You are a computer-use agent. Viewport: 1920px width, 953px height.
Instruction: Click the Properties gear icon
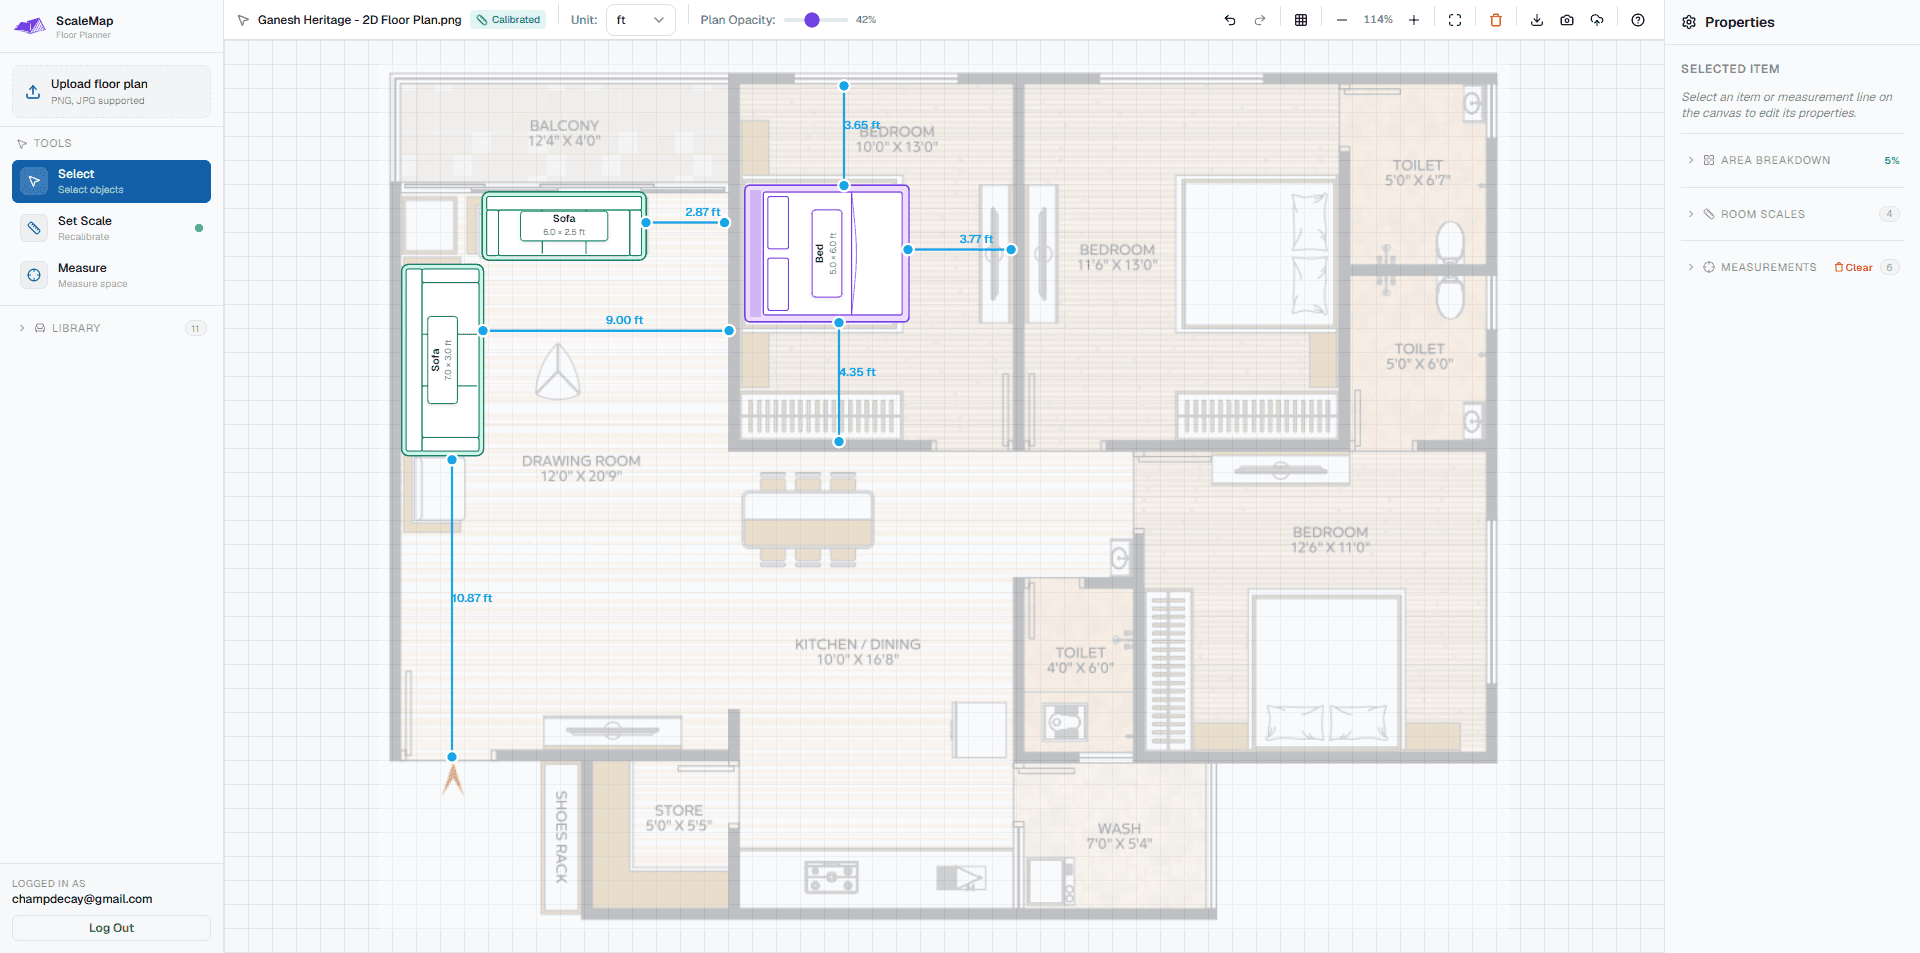1689,22
